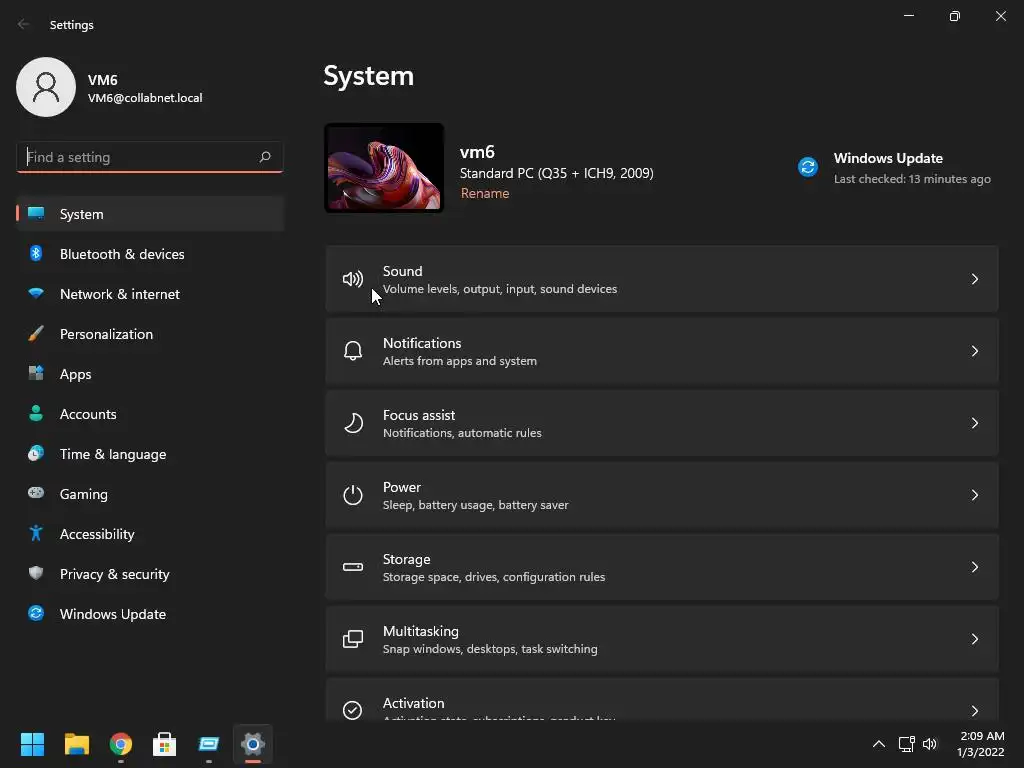
Task: Open the Windows Start menu
Action: pos(32,744)
